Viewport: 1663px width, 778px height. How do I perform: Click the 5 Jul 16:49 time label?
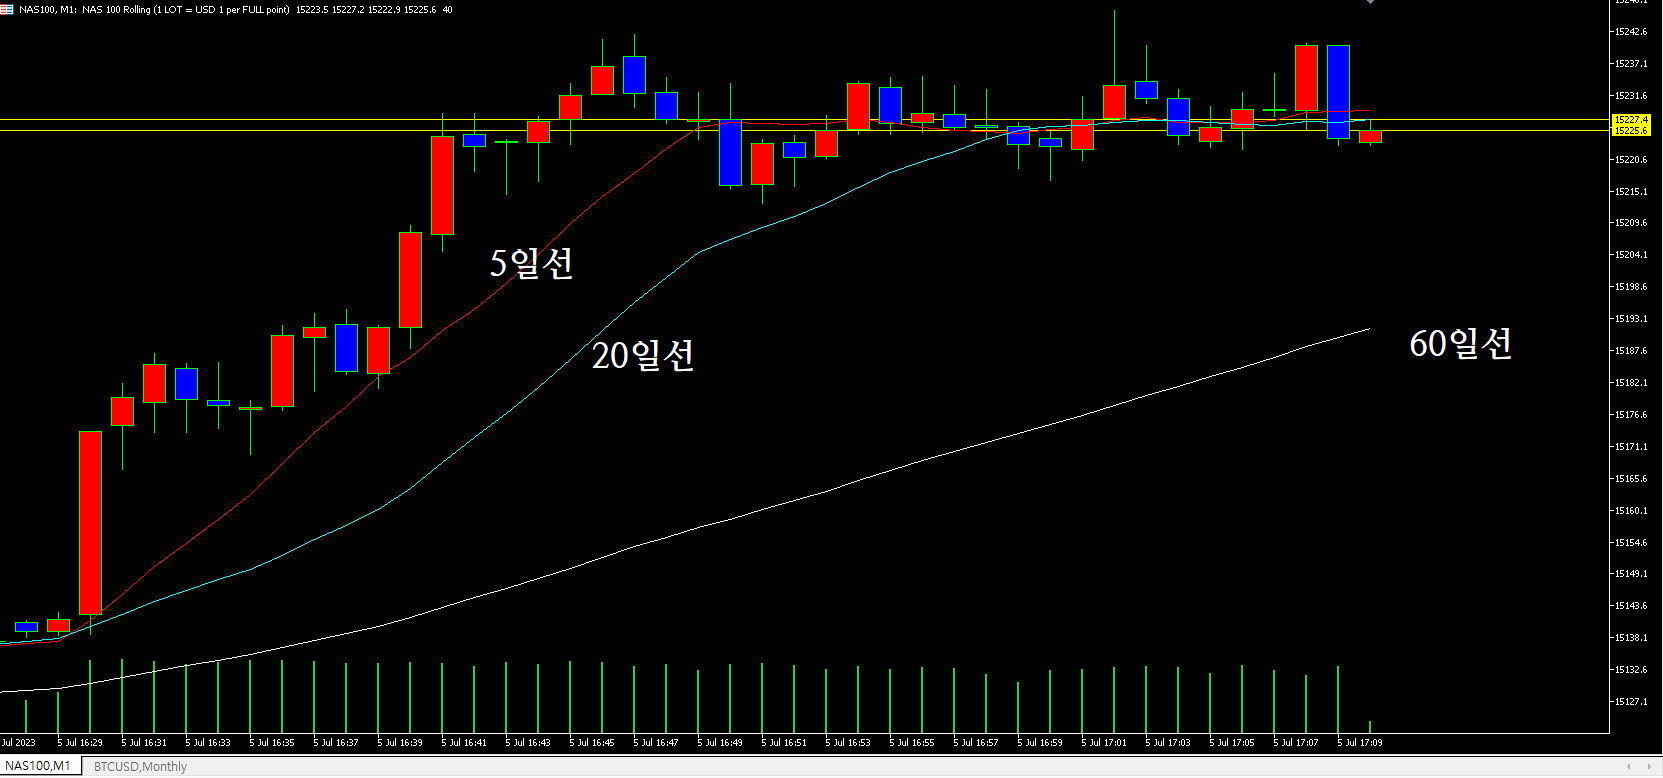(720, 743)
